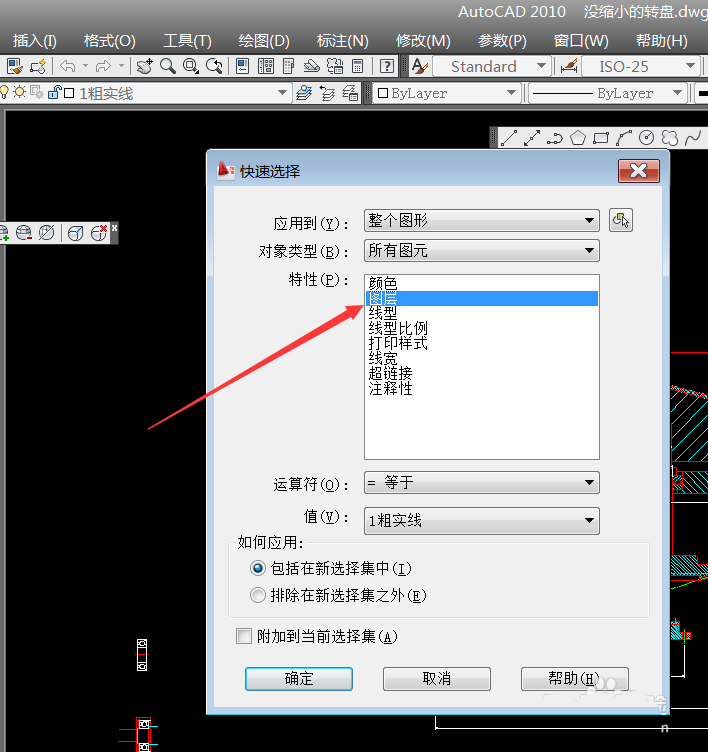The height and width of the screenshot is (752, 708).
Task: Open the QuickCalc calculator icon
Action: tap(357, 66)
